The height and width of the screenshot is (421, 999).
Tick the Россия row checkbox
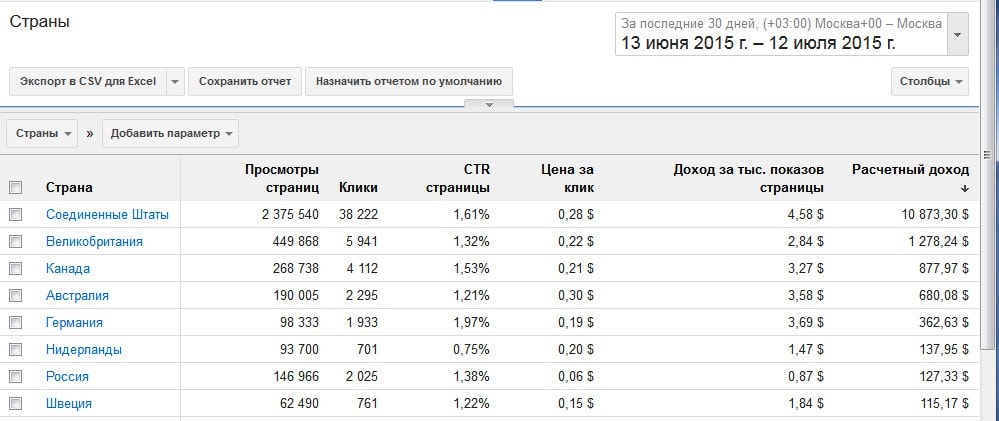[x=15, y=377]
